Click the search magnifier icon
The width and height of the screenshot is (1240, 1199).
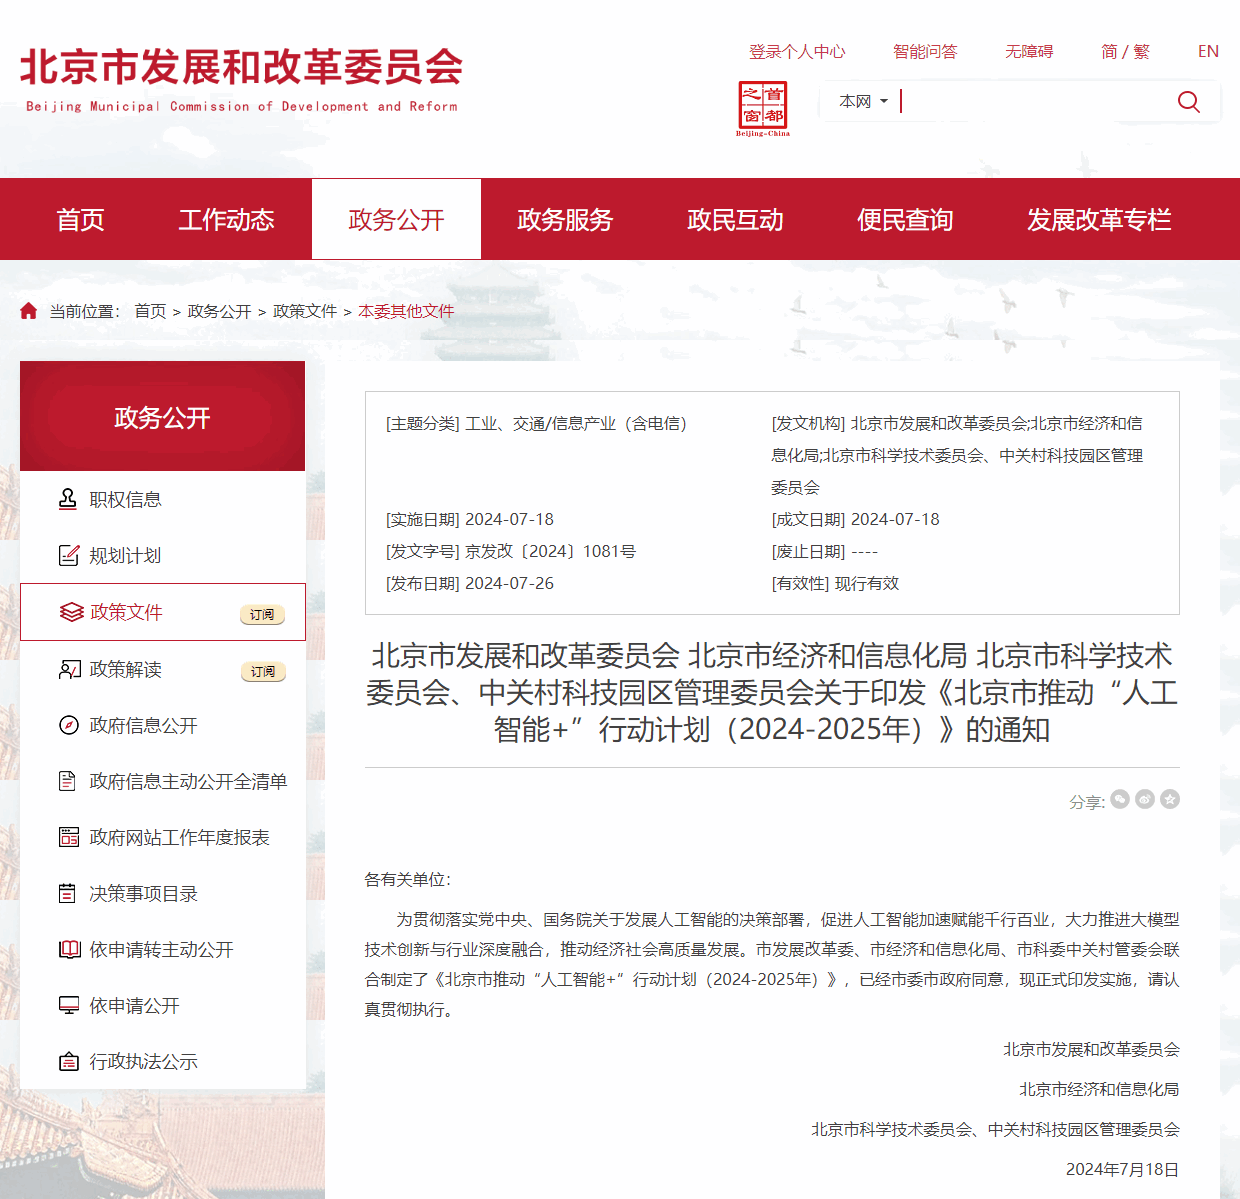(x=1188, y=102)
